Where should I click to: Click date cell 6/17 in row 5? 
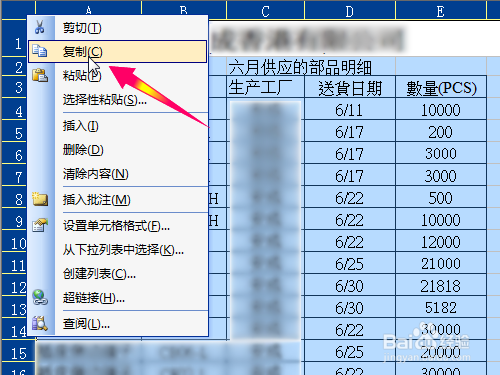click(350, 131)
